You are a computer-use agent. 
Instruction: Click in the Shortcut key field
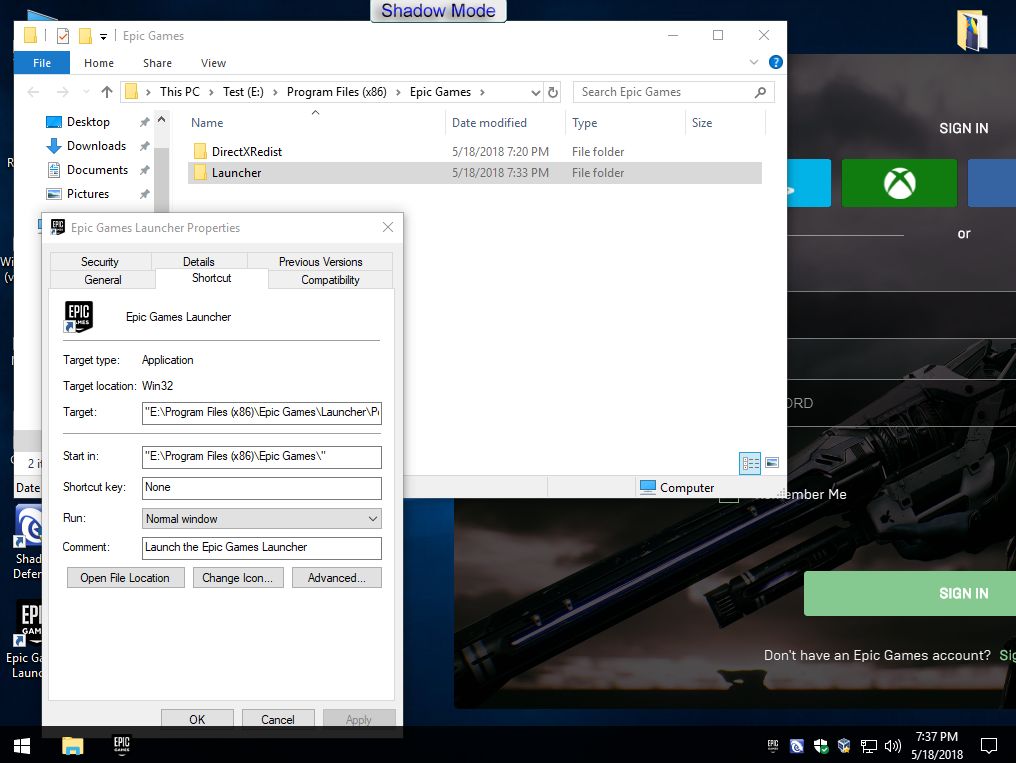point(261,488)
